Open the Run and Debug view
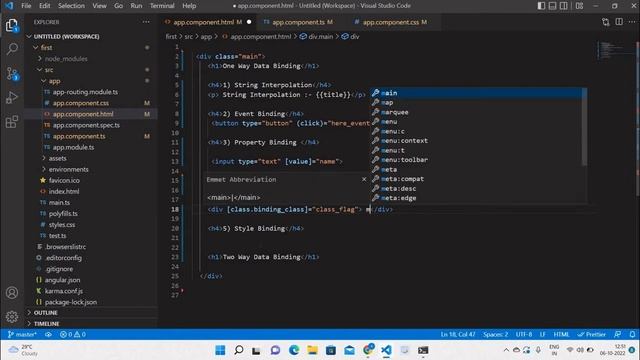 [x=12, y=98]
